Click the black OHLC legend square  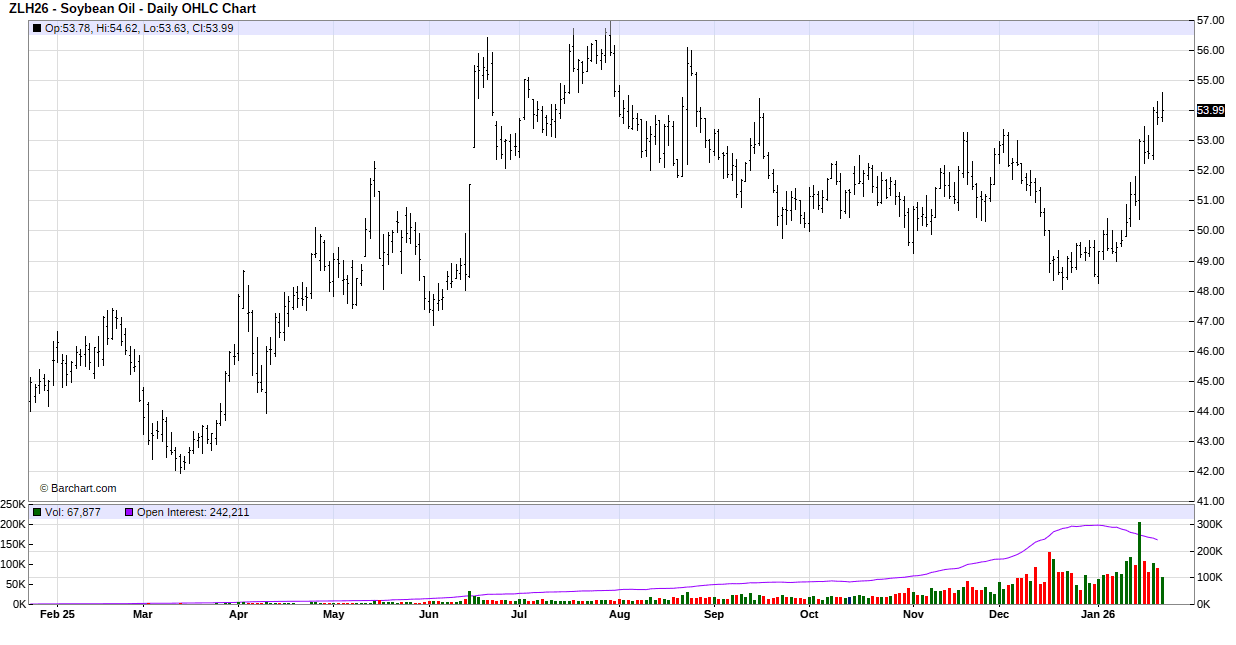37,28
